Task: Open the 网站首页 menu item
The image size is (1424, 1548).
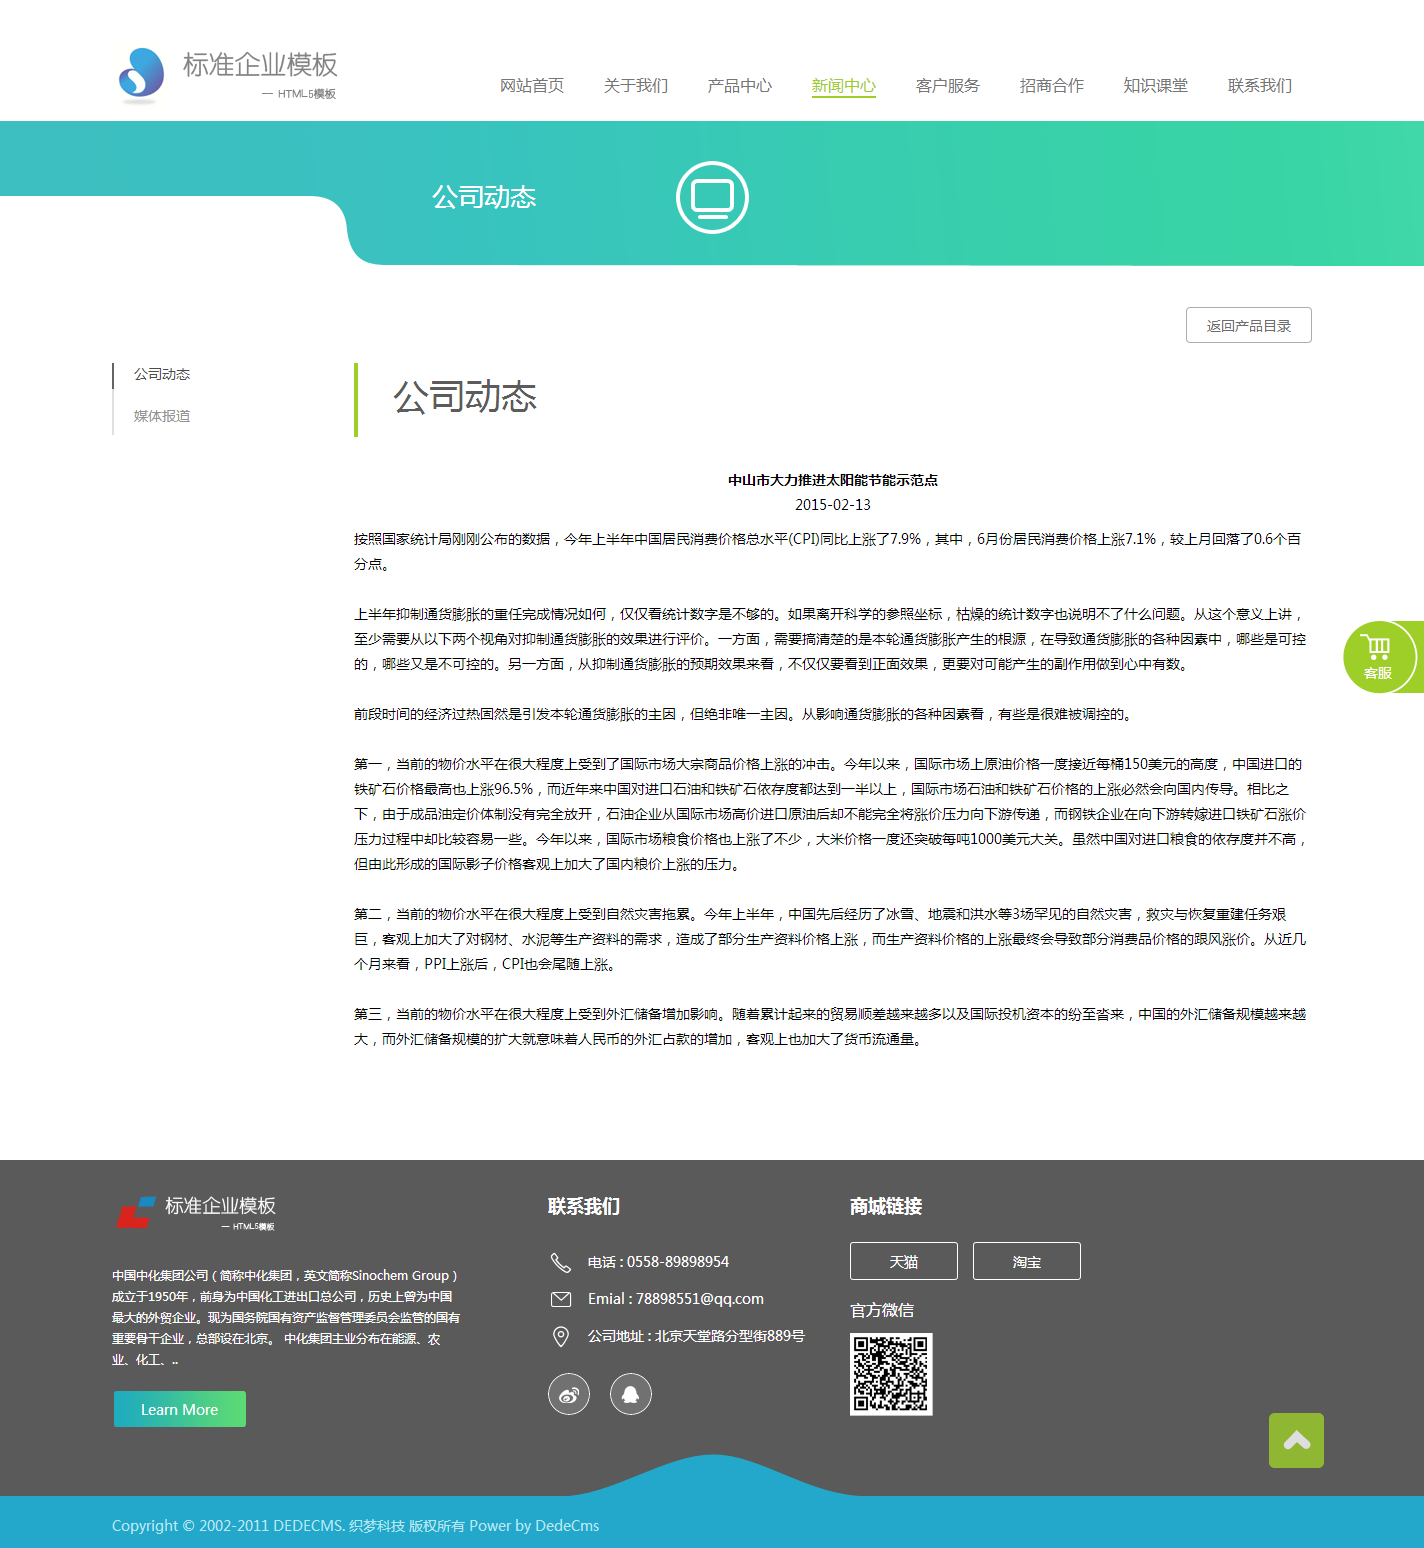Action: pos(532,86)
